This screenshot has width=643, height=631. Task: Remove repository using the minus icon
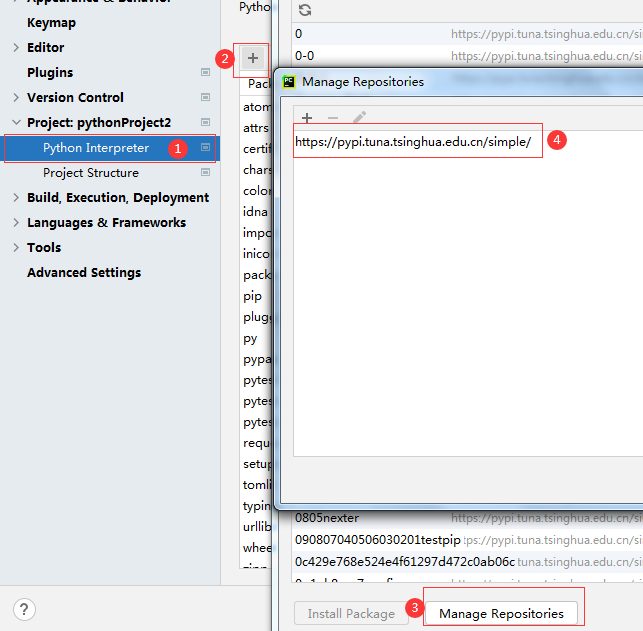[x=333, y=118]
